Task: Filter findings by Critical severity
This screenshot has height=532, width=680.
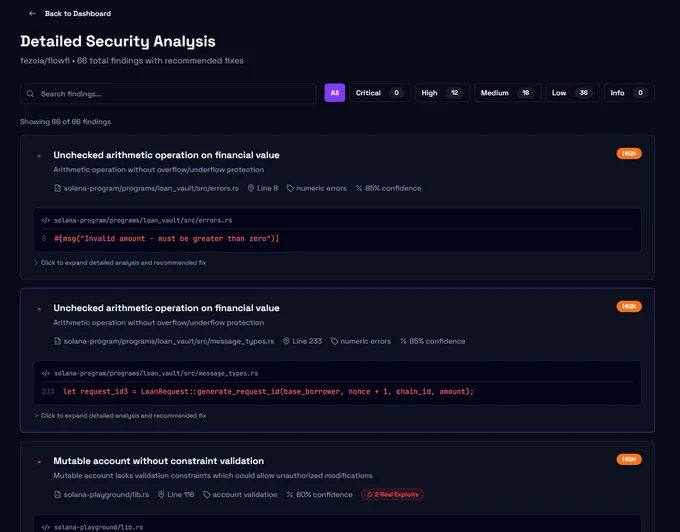Action: click(379, 93)
